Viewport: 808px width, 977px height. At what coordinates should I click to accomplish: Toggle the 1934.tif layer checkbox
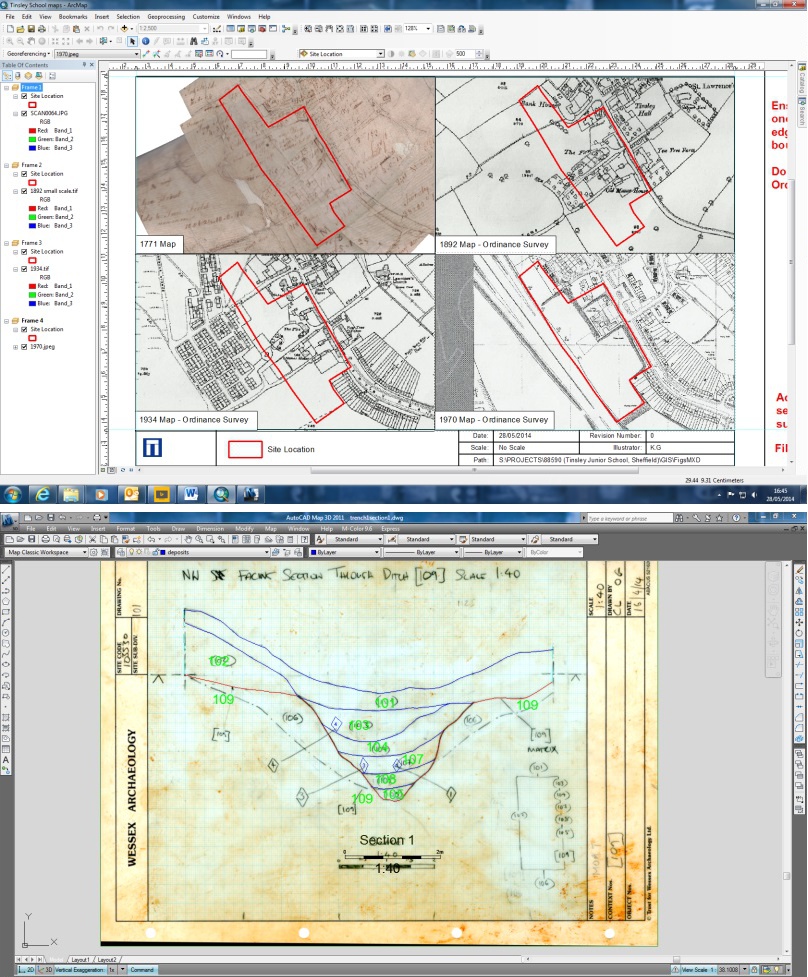25,268
